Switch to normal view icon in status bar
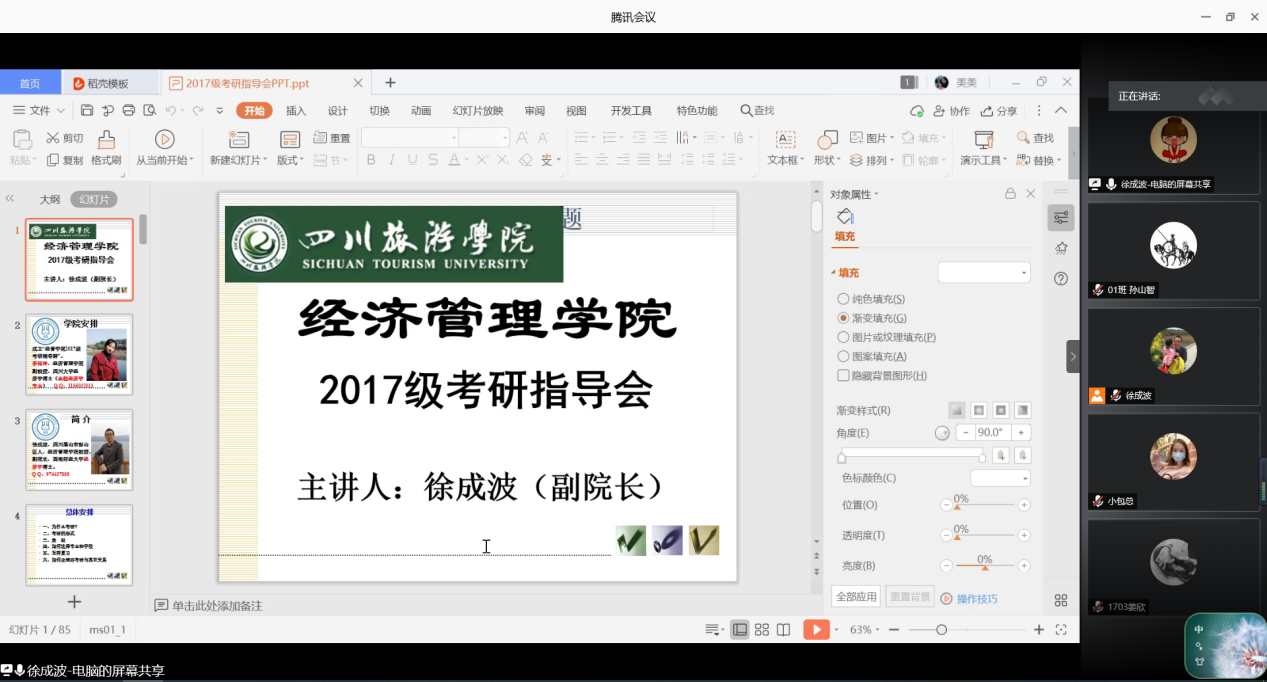 point(740,629)
